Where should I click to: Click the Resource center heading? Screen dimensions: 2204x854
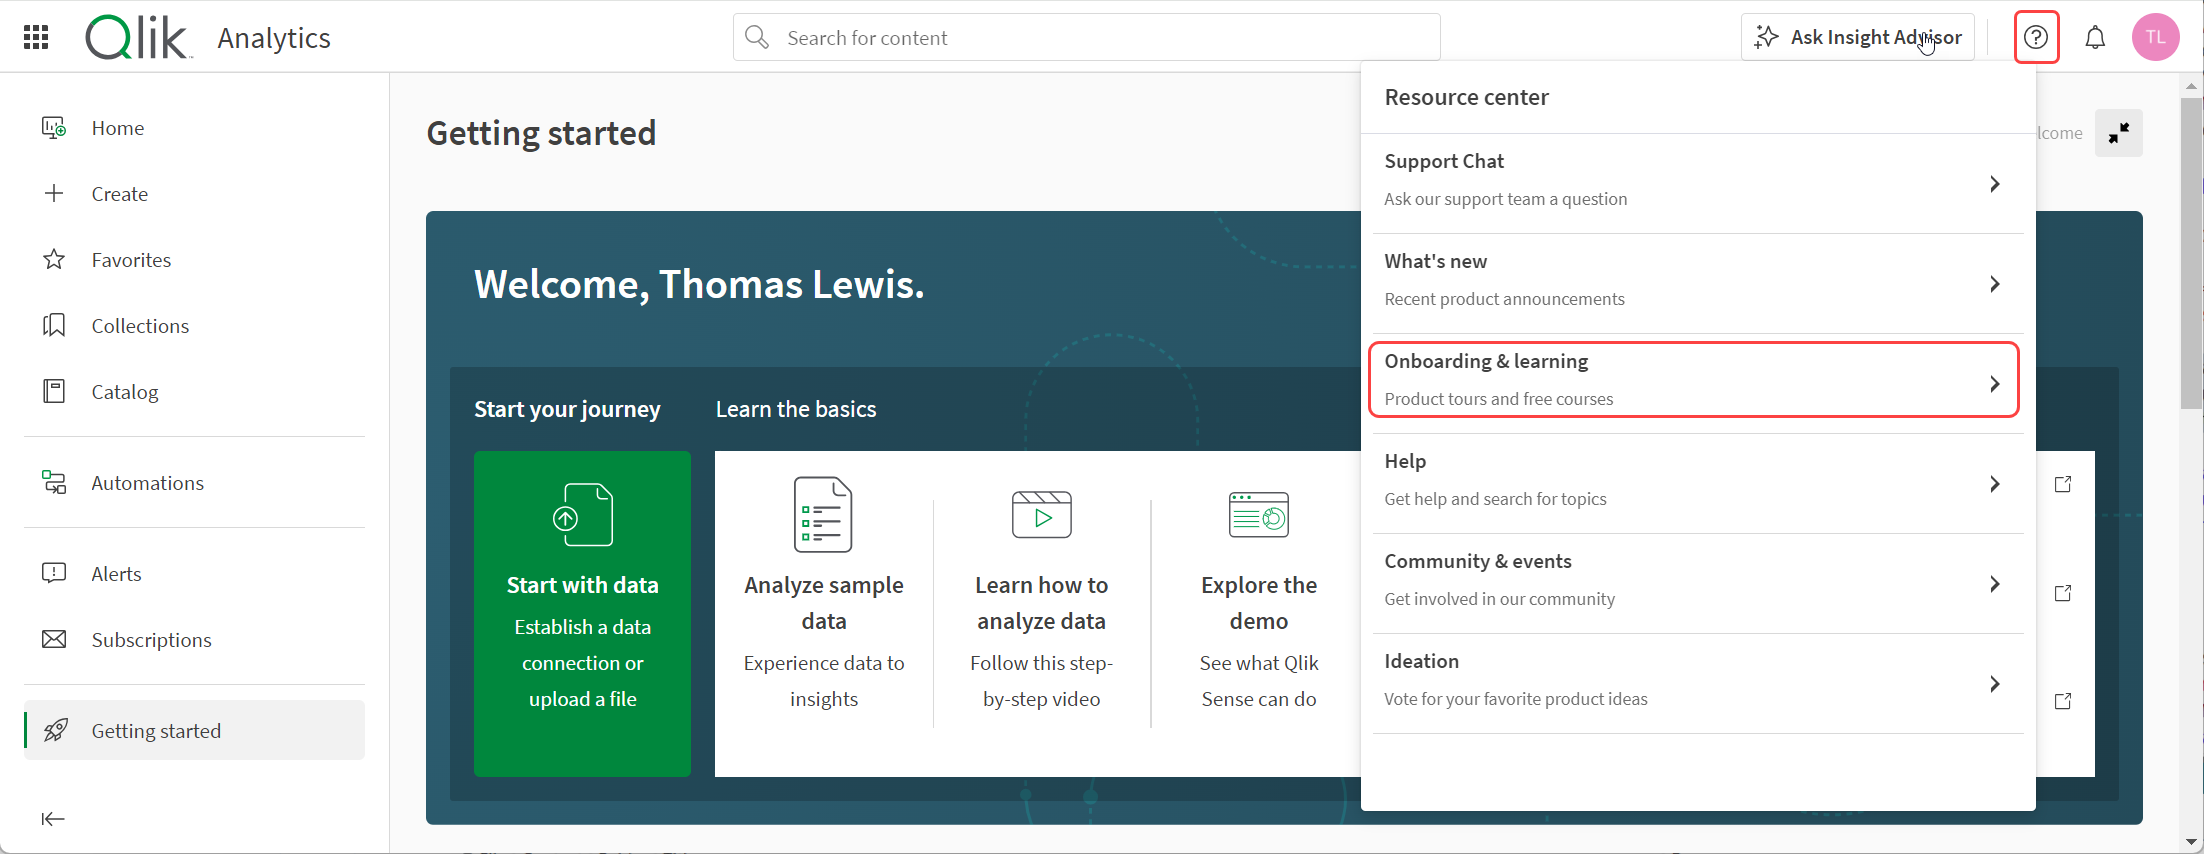(1466, 97)
